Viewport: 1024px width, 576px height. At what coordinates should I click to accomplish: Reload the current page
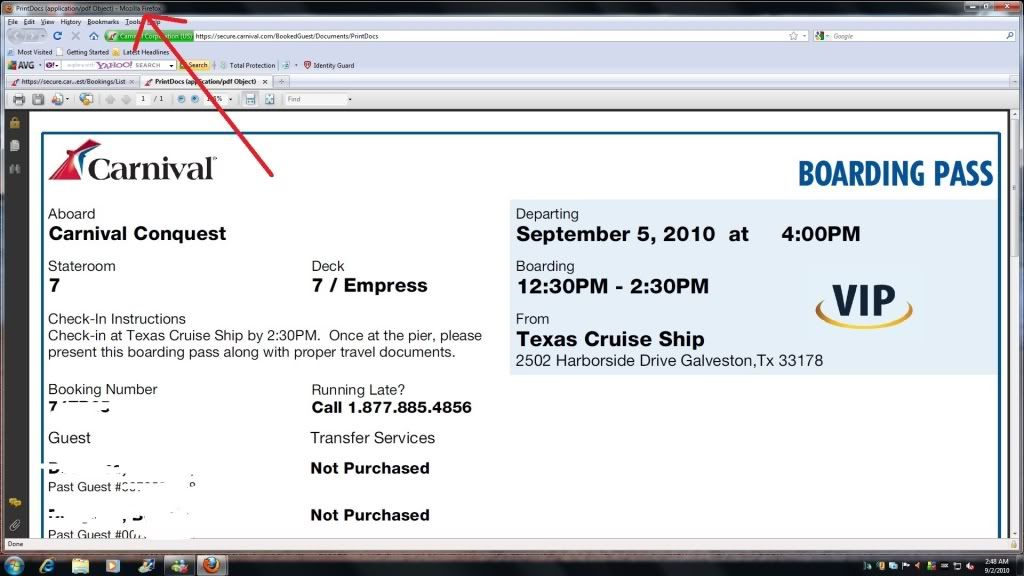(x=57, y=36)
